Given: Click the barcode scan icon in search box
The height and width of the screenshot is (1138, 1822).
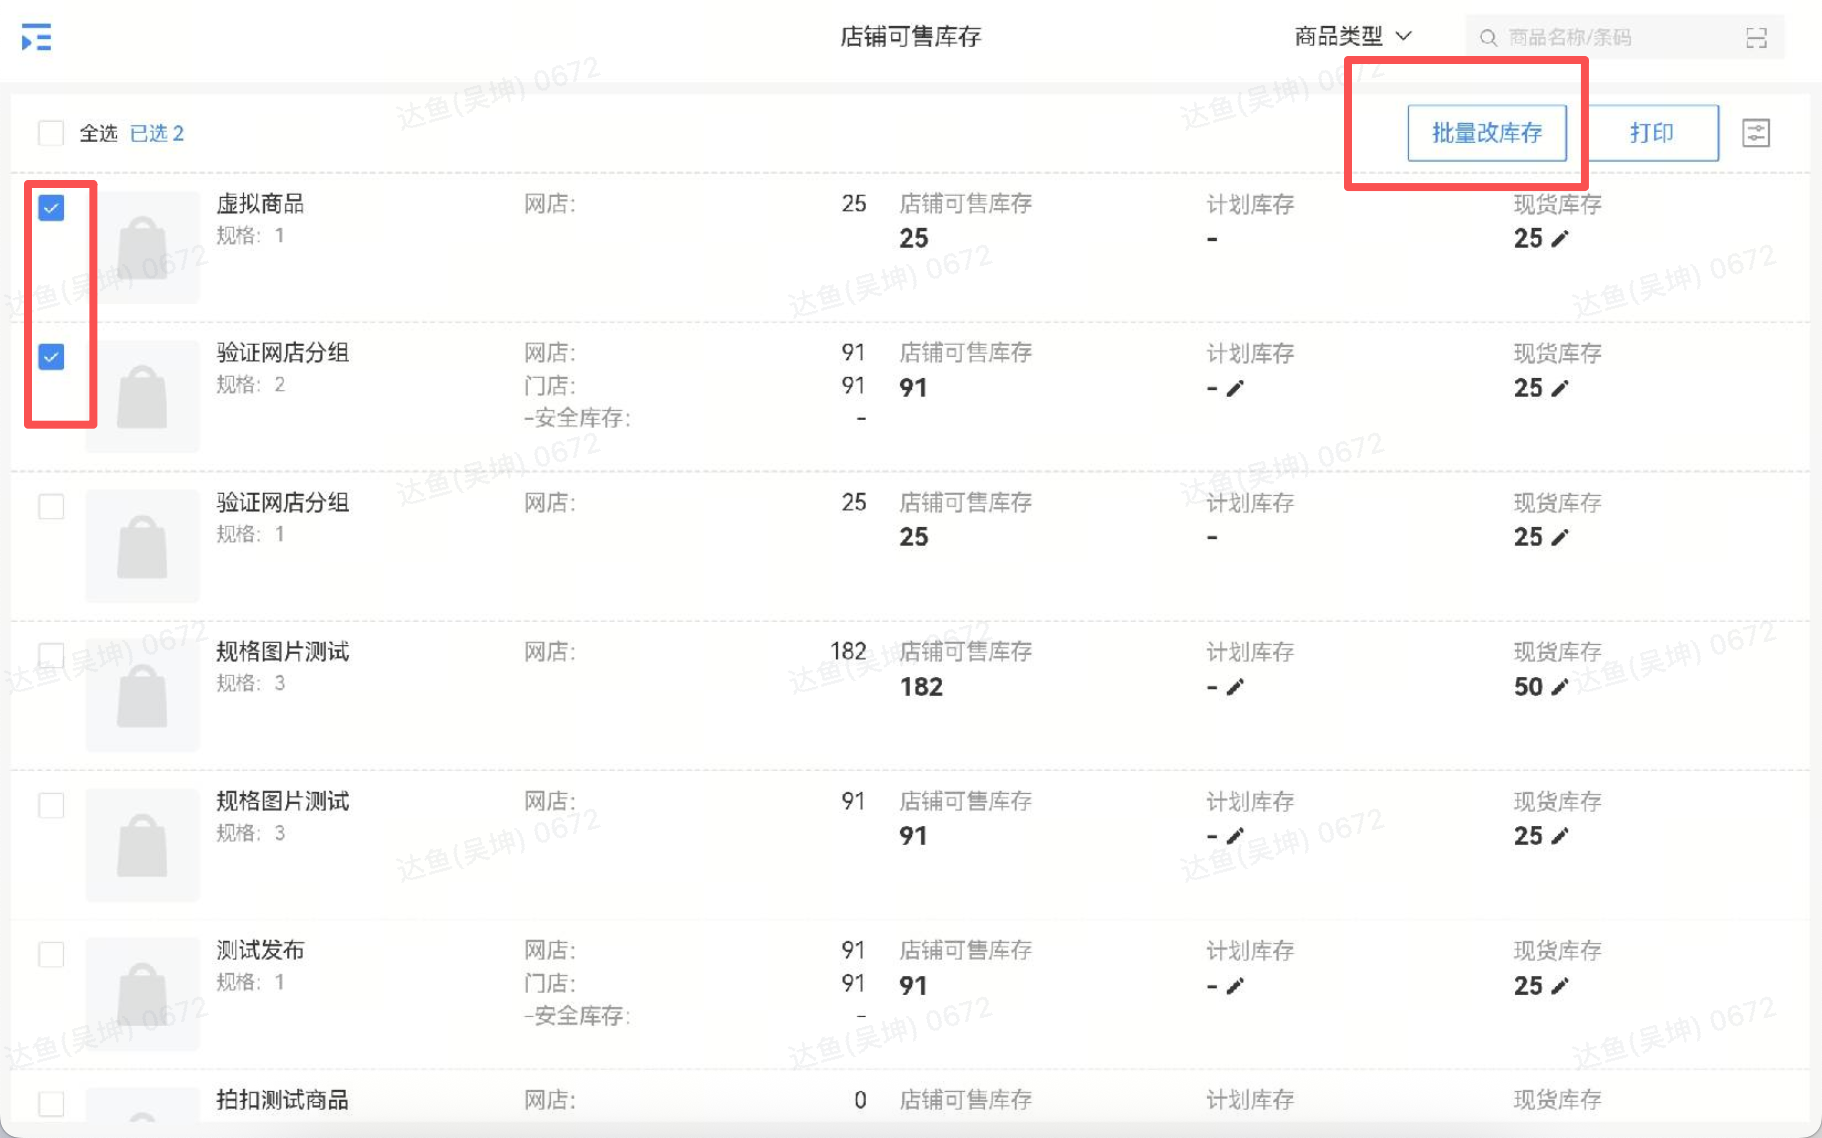Looking at the screenshot, I should pyautogui.click(x=1756, y=38).
